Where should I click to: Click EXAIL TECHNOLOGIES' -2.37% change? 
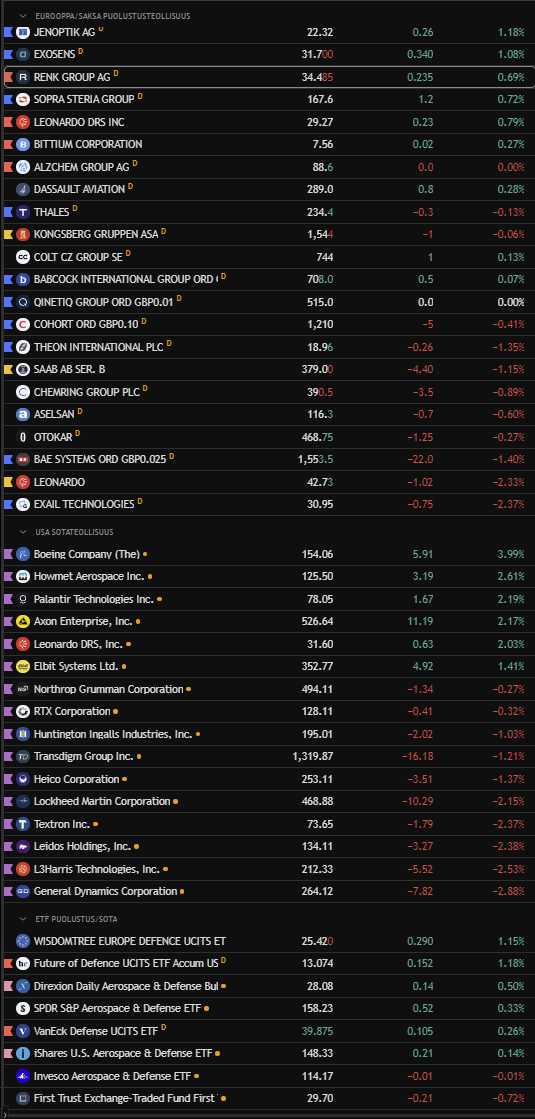(509, 504)
